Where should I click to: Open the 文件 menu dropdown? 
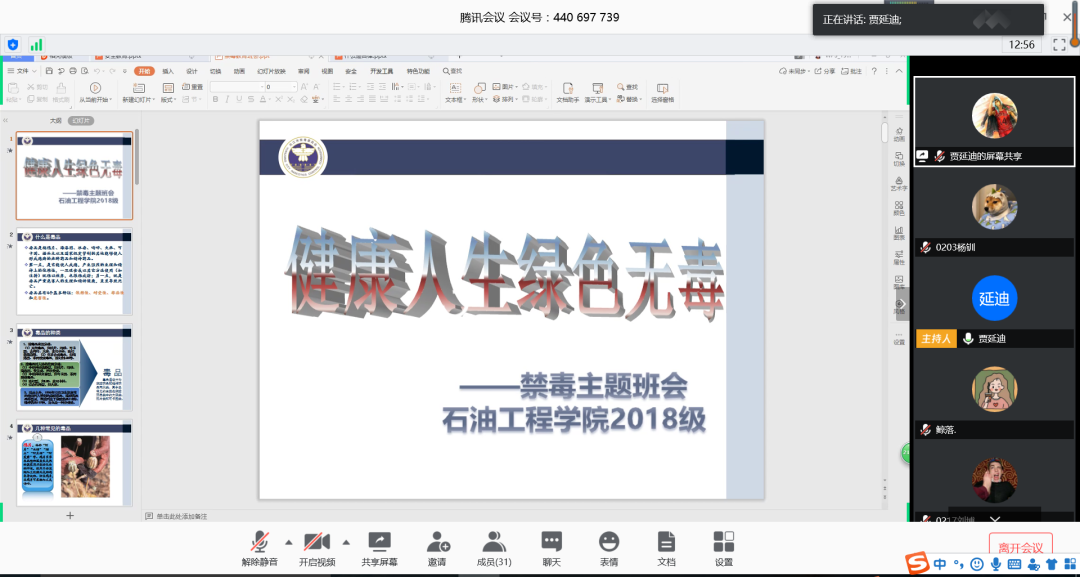point(24,71)
